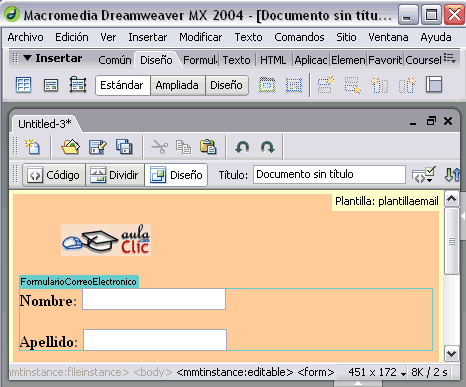Open the window size dropdown 451 x 172

[x=377, y=372]
